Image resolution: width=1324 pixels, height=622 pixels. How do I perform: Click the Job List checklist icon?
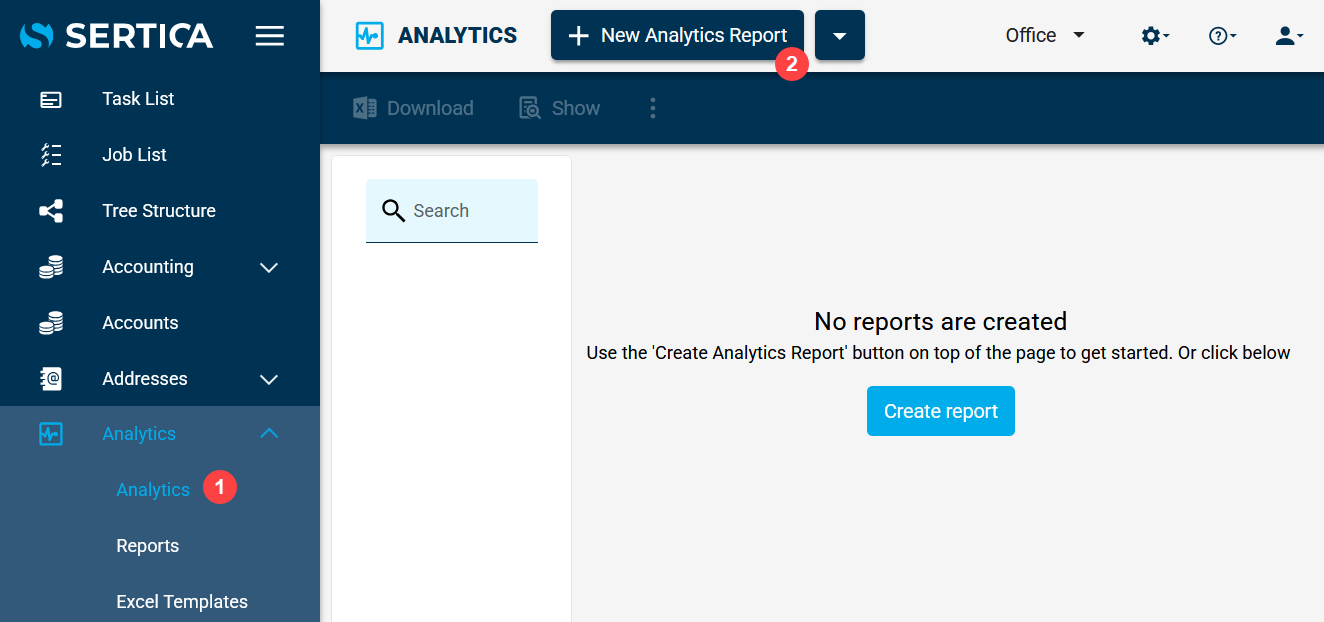coord(51,155)
